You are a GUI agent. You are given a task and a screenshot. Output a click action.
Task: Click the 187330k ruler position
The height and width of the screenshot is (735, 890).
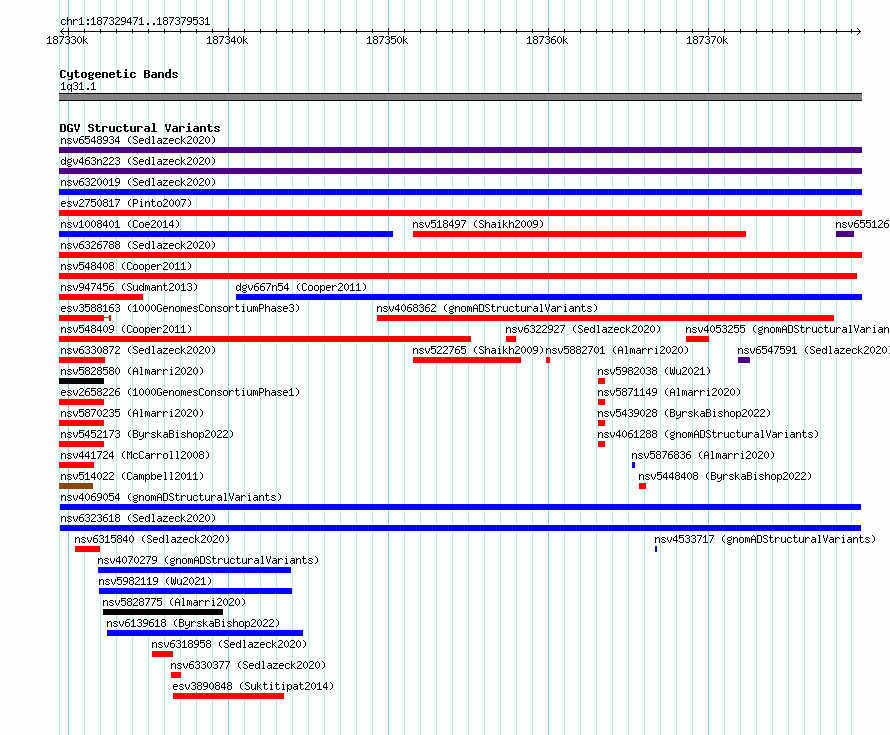click(x=67, y=40)
